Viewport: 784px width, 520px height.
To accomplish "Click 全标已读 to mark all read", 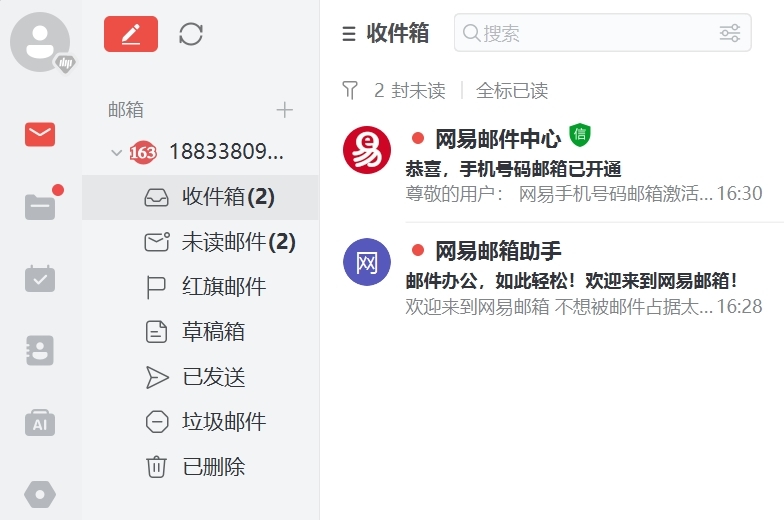I will tap(512, 90).
